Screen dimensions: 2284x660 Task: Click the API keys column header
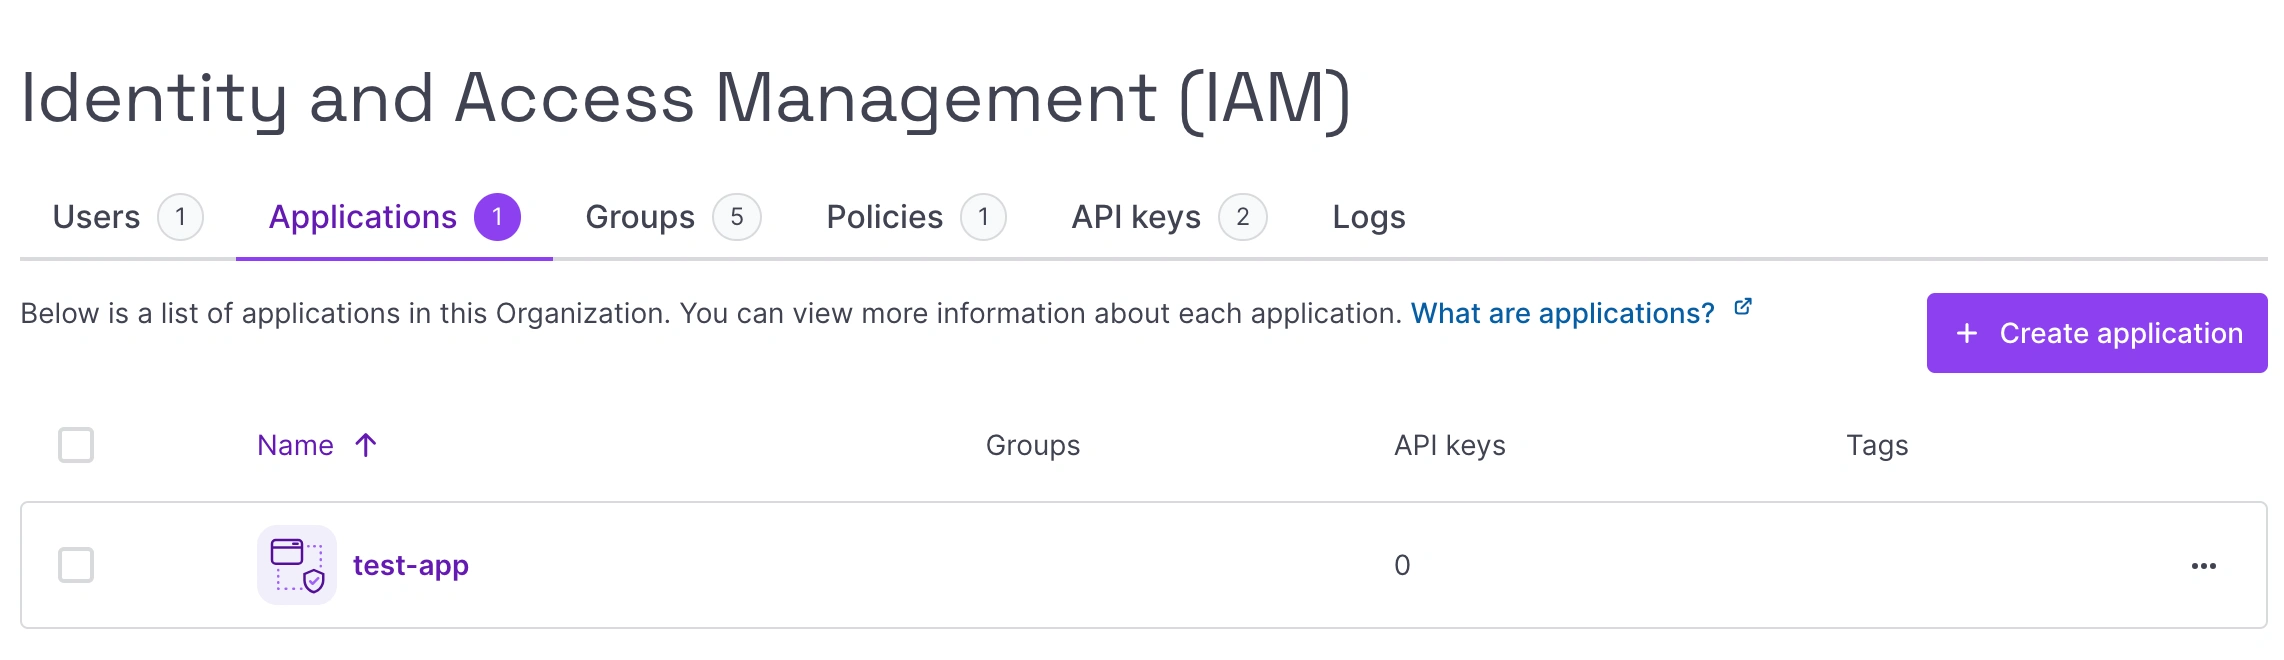[1449, 445]
